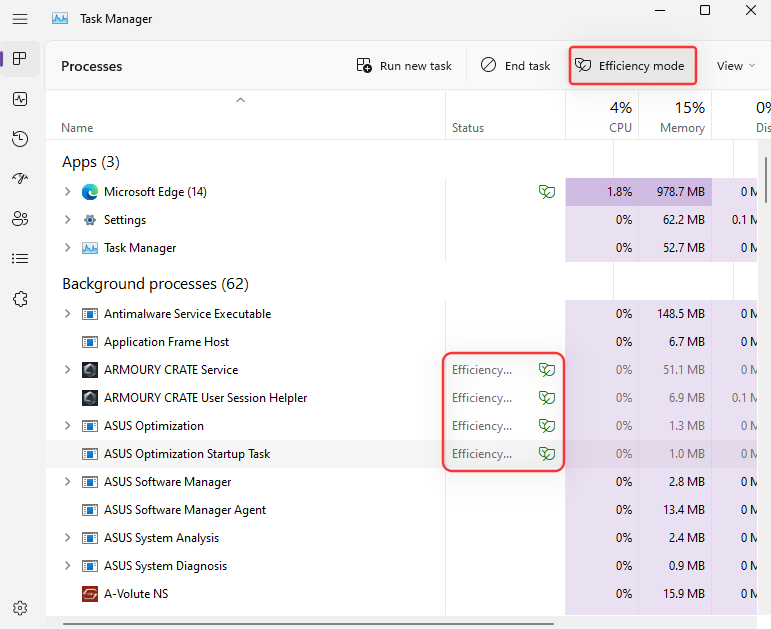This screenshot has width=771, height=629.
Task: Select the A-Volute NS process row
Action: pyautogui.click(x=136, y=594)
